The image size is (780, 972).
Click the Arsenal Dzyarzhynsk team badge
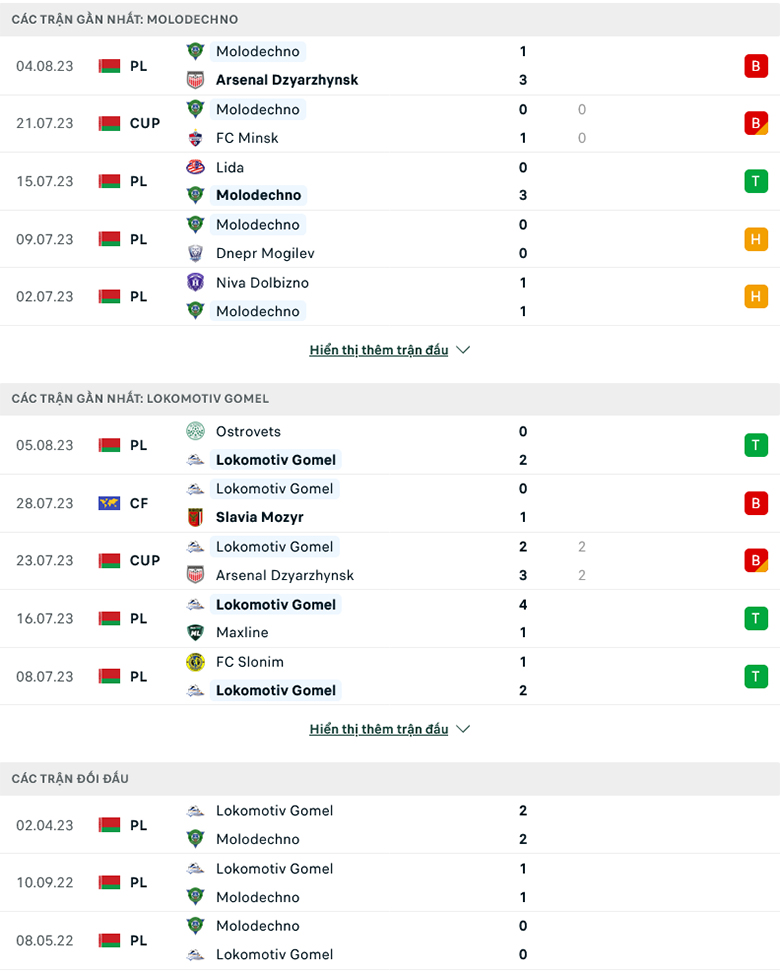pos(194,80)
